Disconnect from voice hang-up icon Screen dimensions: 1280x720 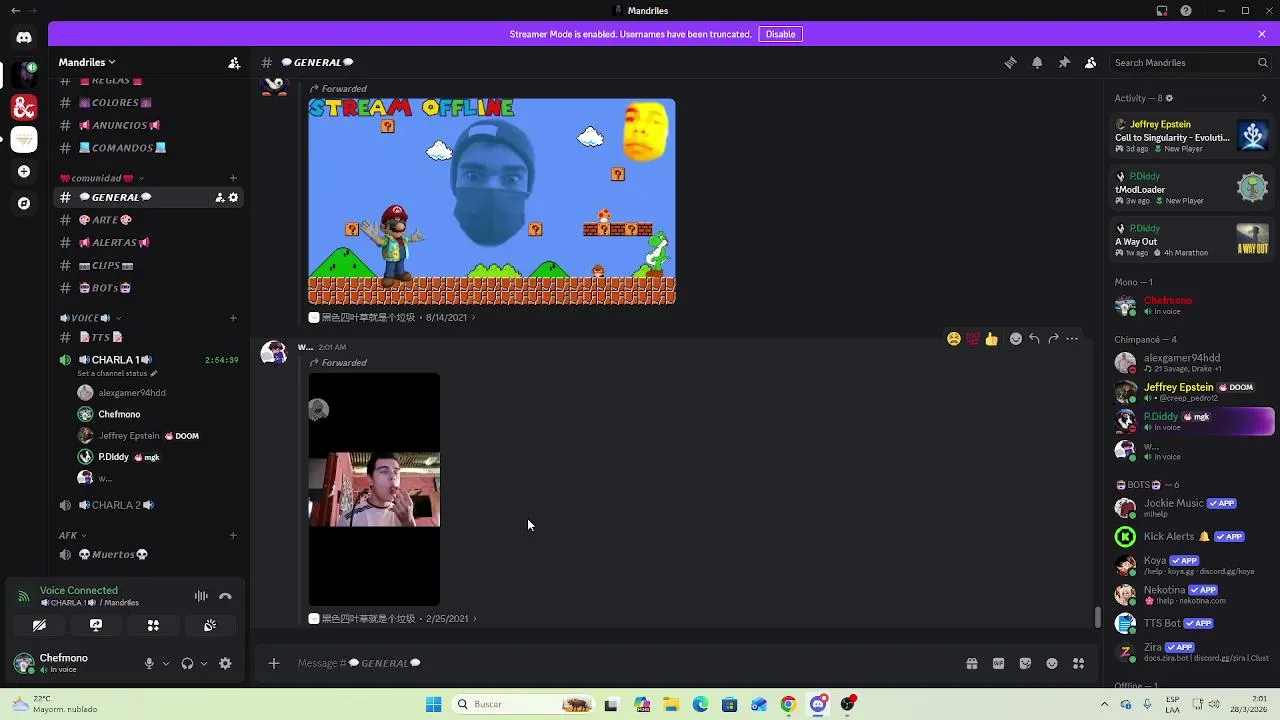(225, 596)
